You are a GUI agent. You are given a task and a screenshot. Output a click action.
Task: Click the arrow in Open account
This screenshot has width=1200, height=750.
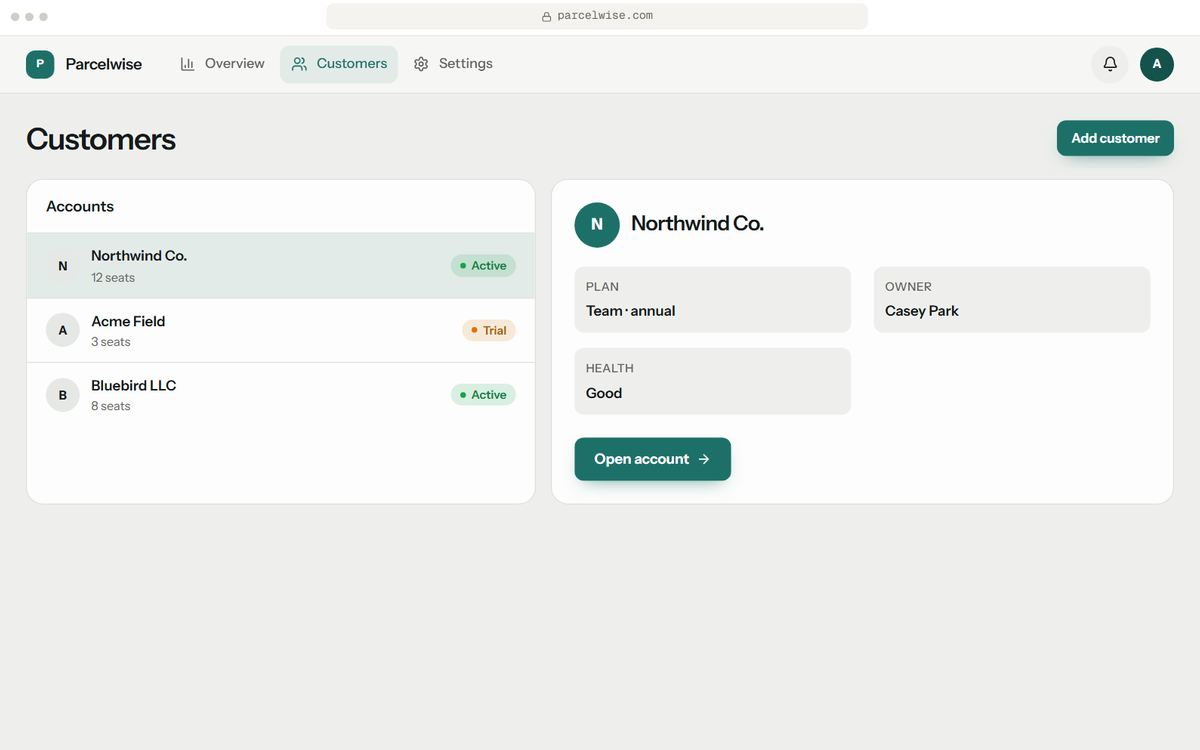[704, 459]
